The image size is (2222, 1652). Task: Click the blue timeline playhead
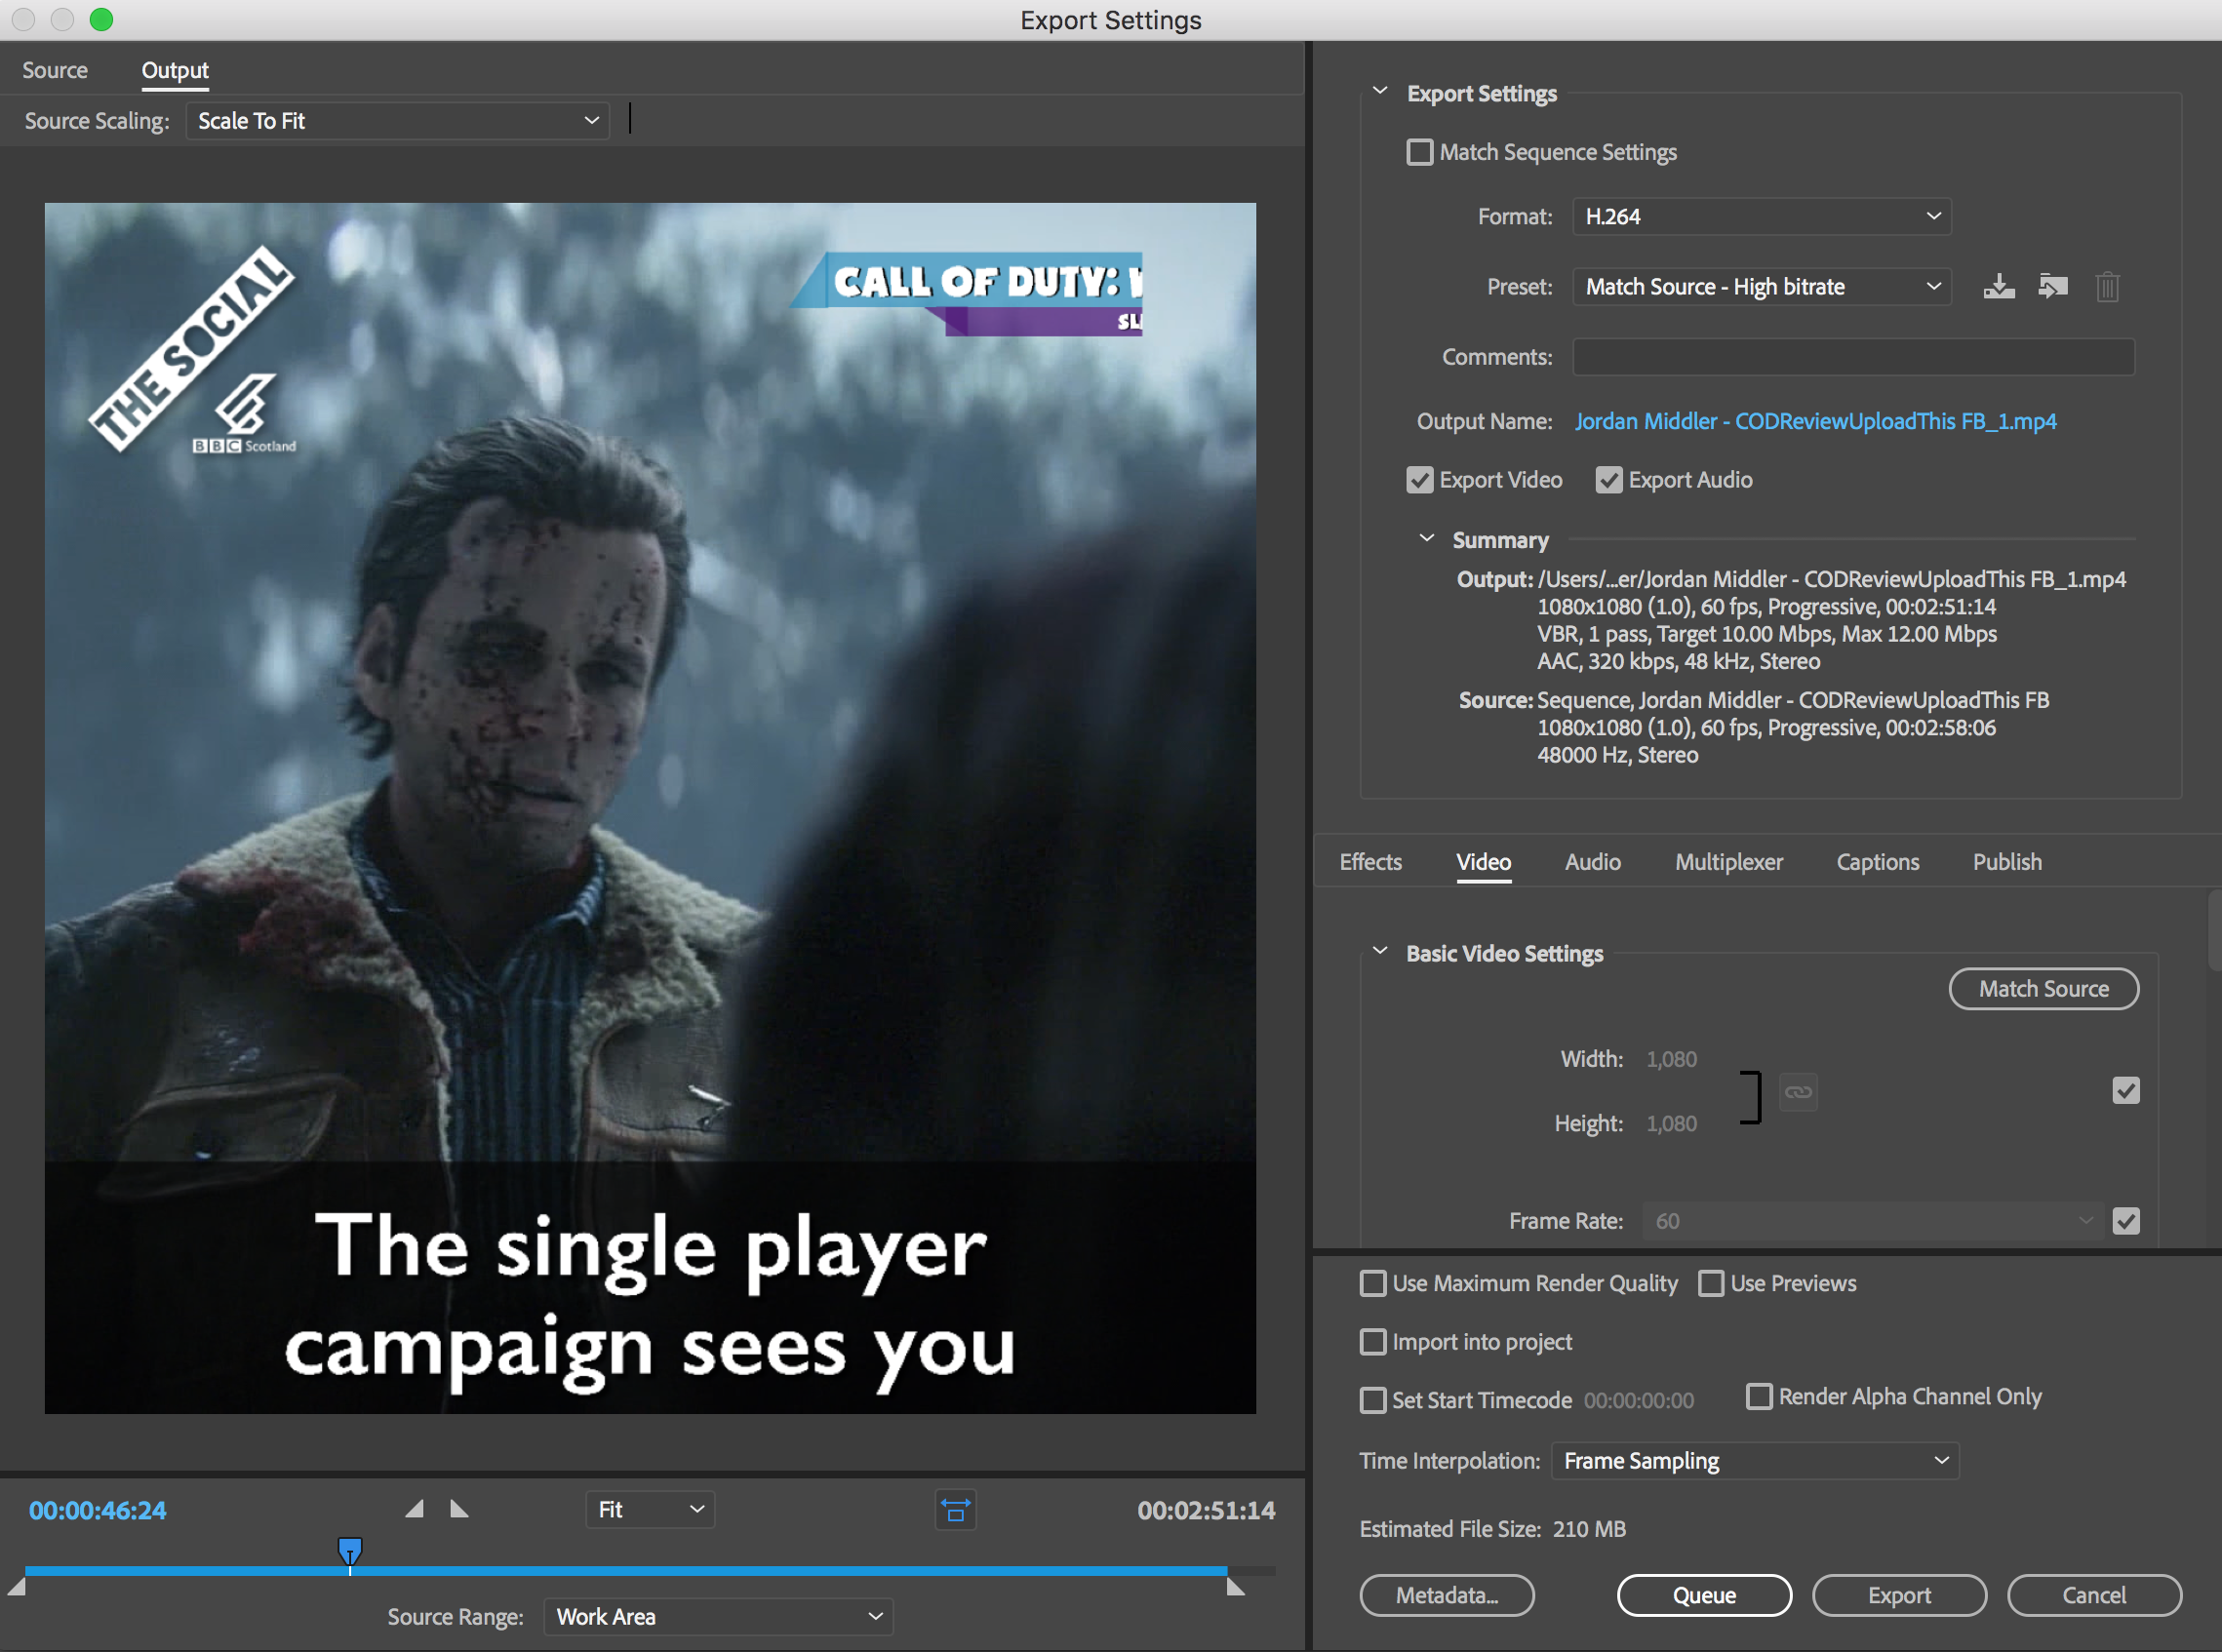[x=349, y=1549]
